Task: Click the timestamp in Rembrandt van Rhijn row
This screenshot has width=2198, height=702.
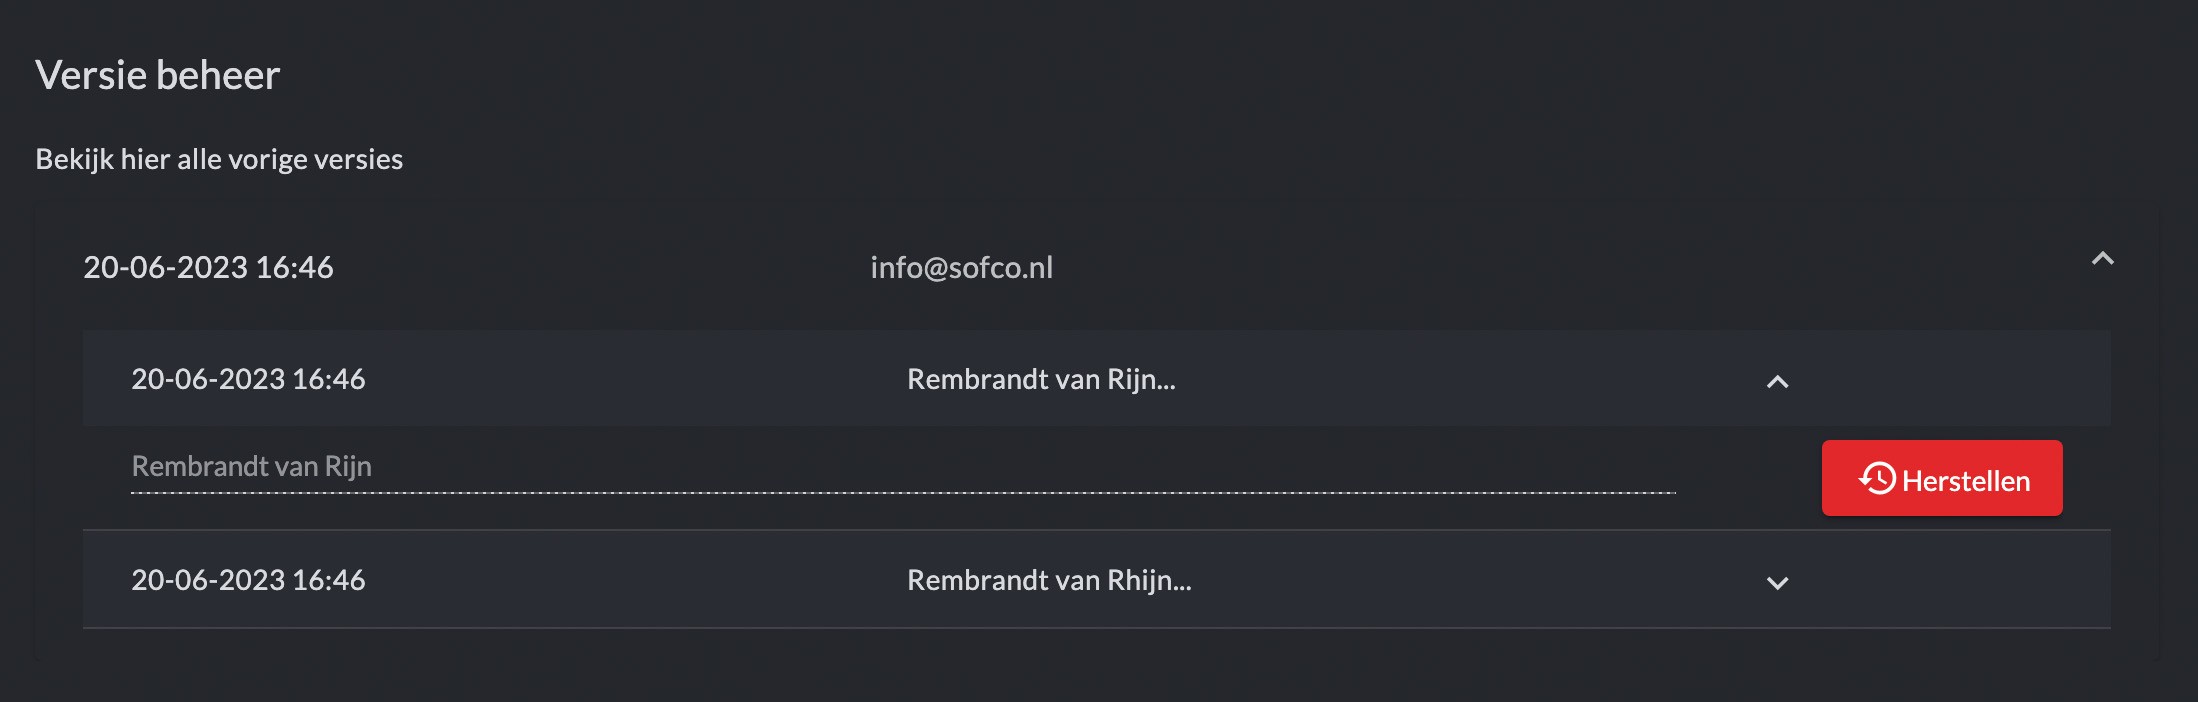Action: point(248,581)
